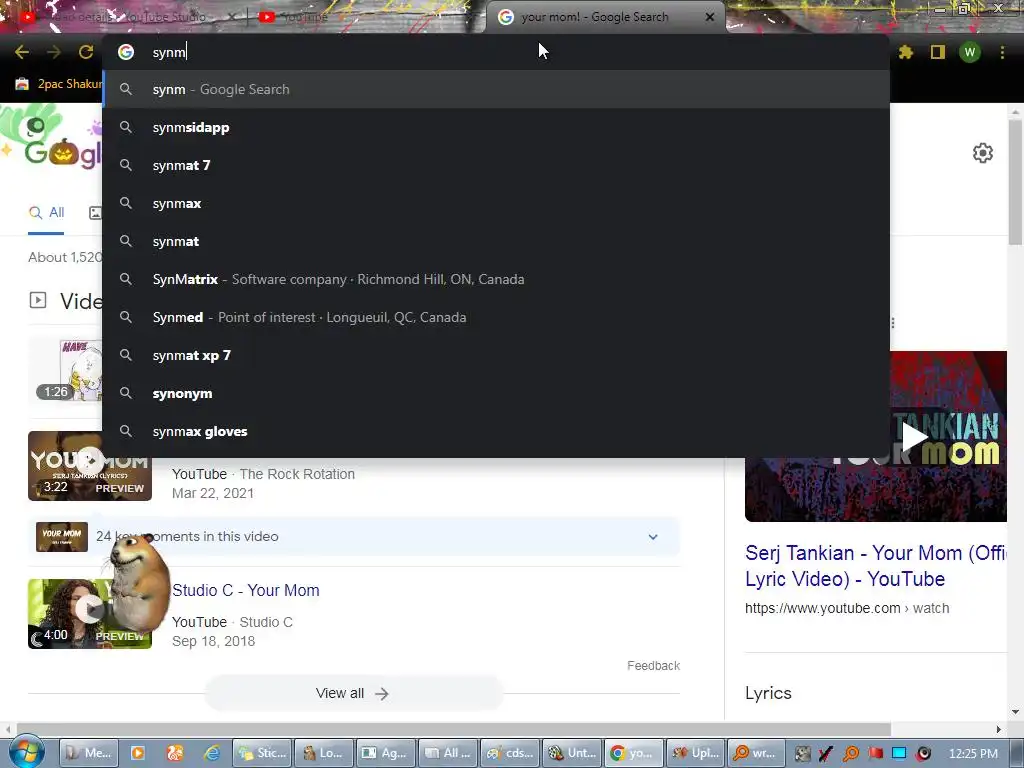
Task: Open the 'Upl...' taskbar button
Action: click(x=696, y=753)
